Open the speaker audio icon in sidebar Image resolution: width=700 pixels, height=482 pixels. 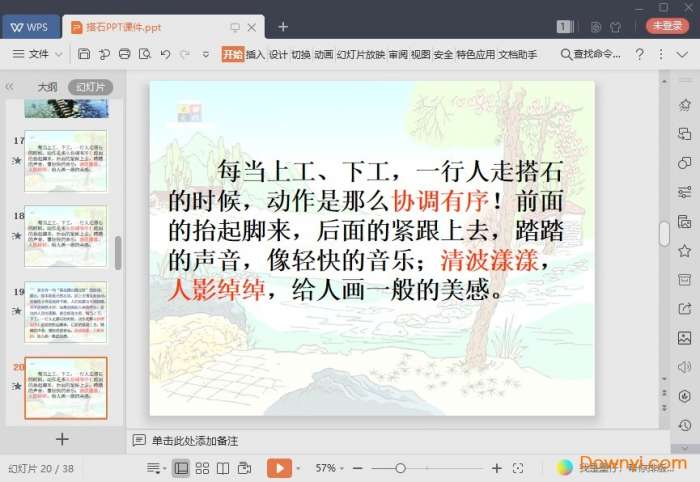click(x=684, y=367)
